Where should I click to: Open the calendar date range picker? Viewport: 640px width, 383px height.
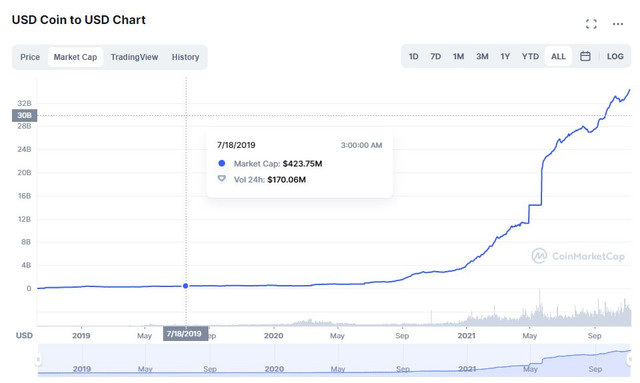585,56
